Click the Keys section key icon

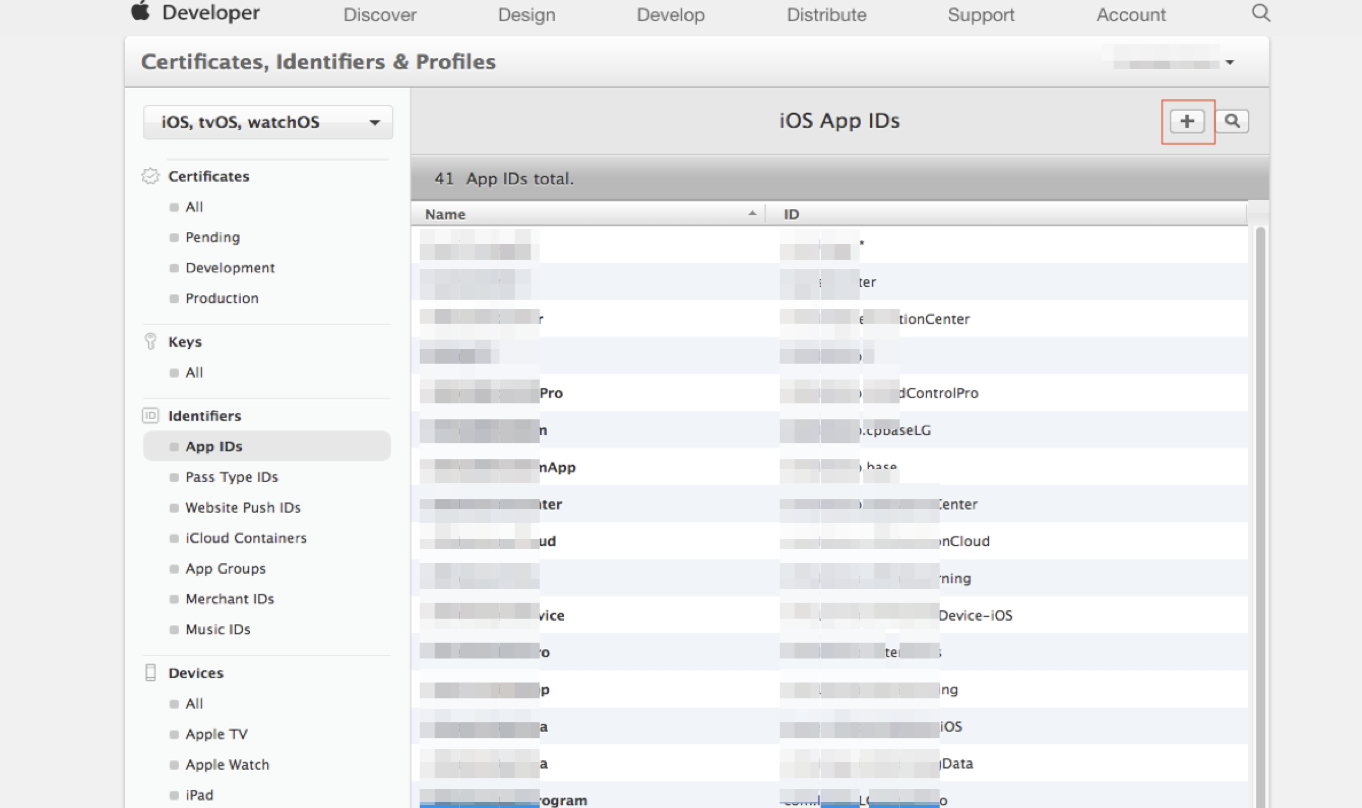pyautogui.click(x=151, y=342)
